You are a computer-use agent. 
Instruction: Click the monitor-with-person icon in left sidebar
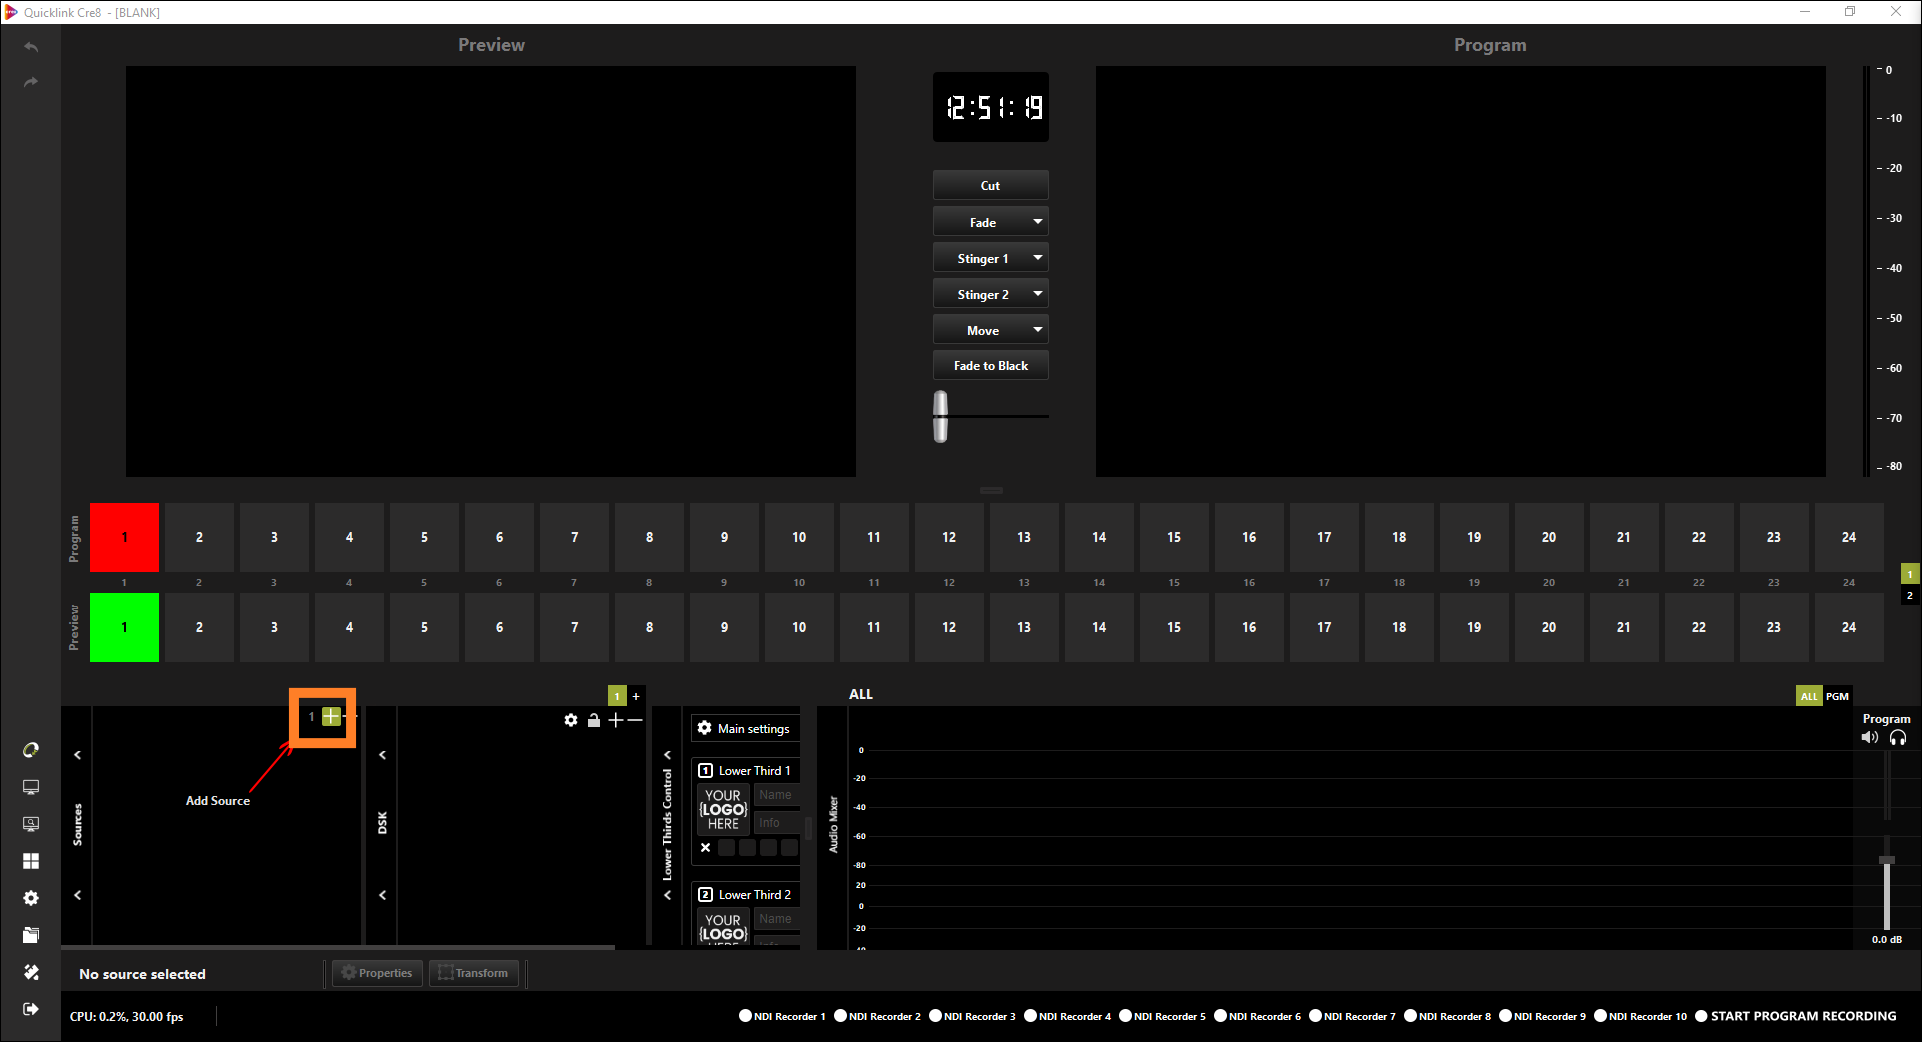pos(31,824)
